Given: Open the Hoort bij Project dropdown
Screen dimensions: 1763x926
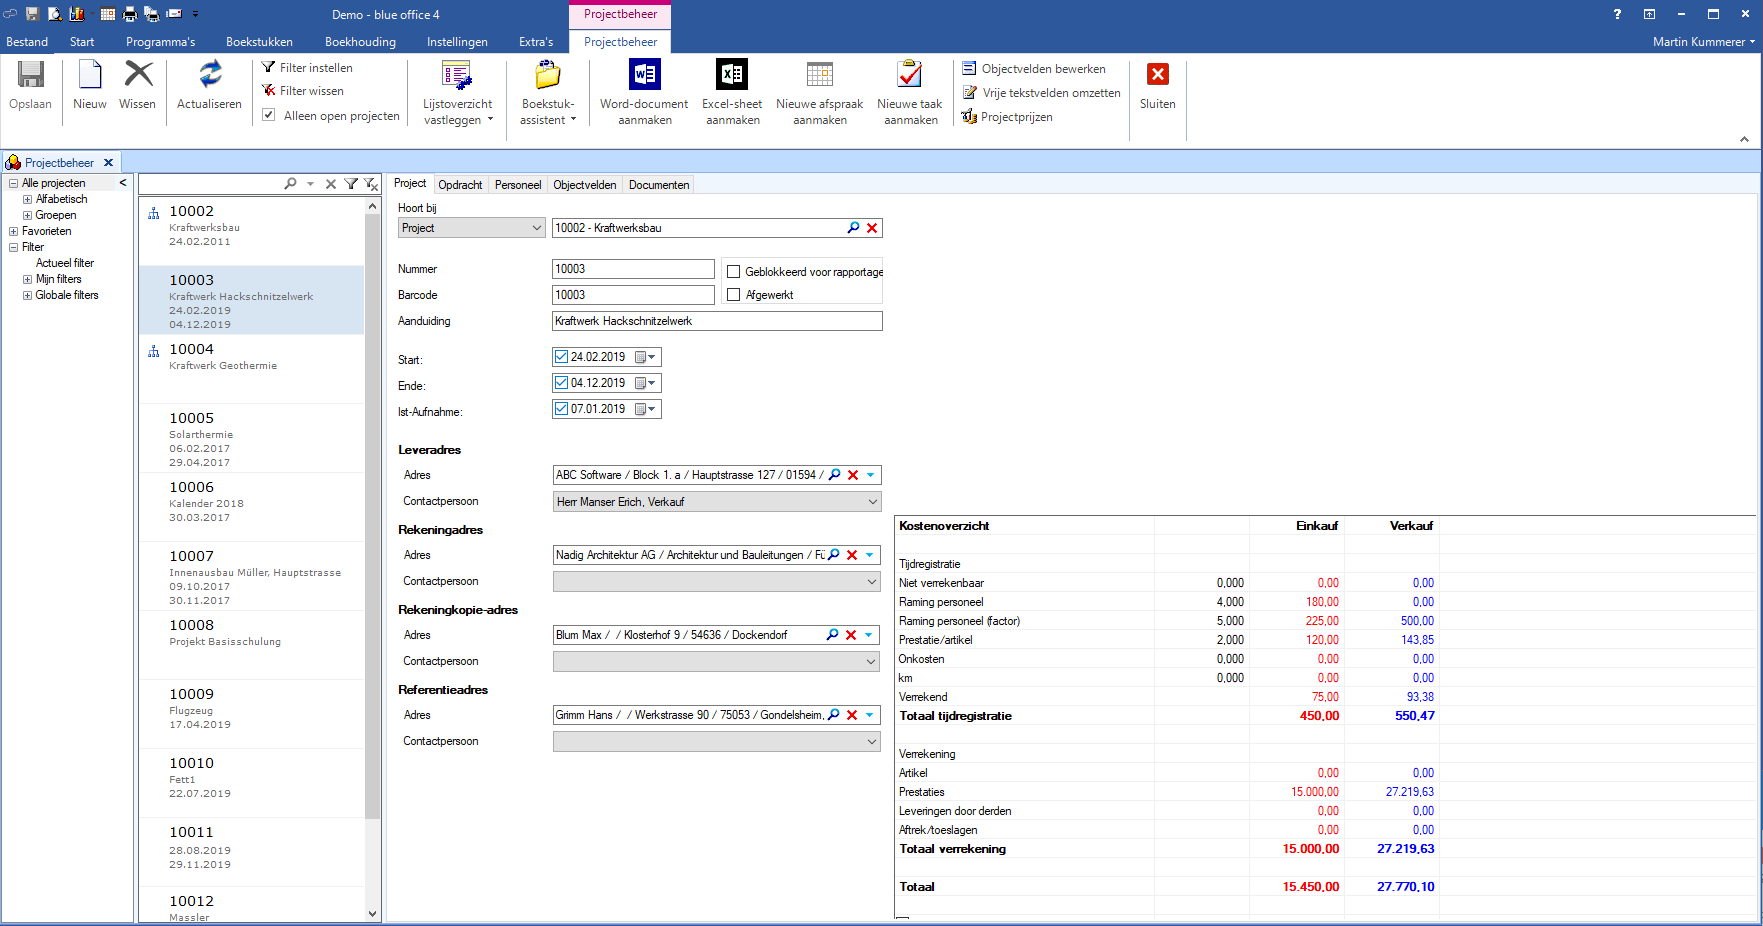Looking at the screenshot, I should pyautogui.click(x=536, y=228).
